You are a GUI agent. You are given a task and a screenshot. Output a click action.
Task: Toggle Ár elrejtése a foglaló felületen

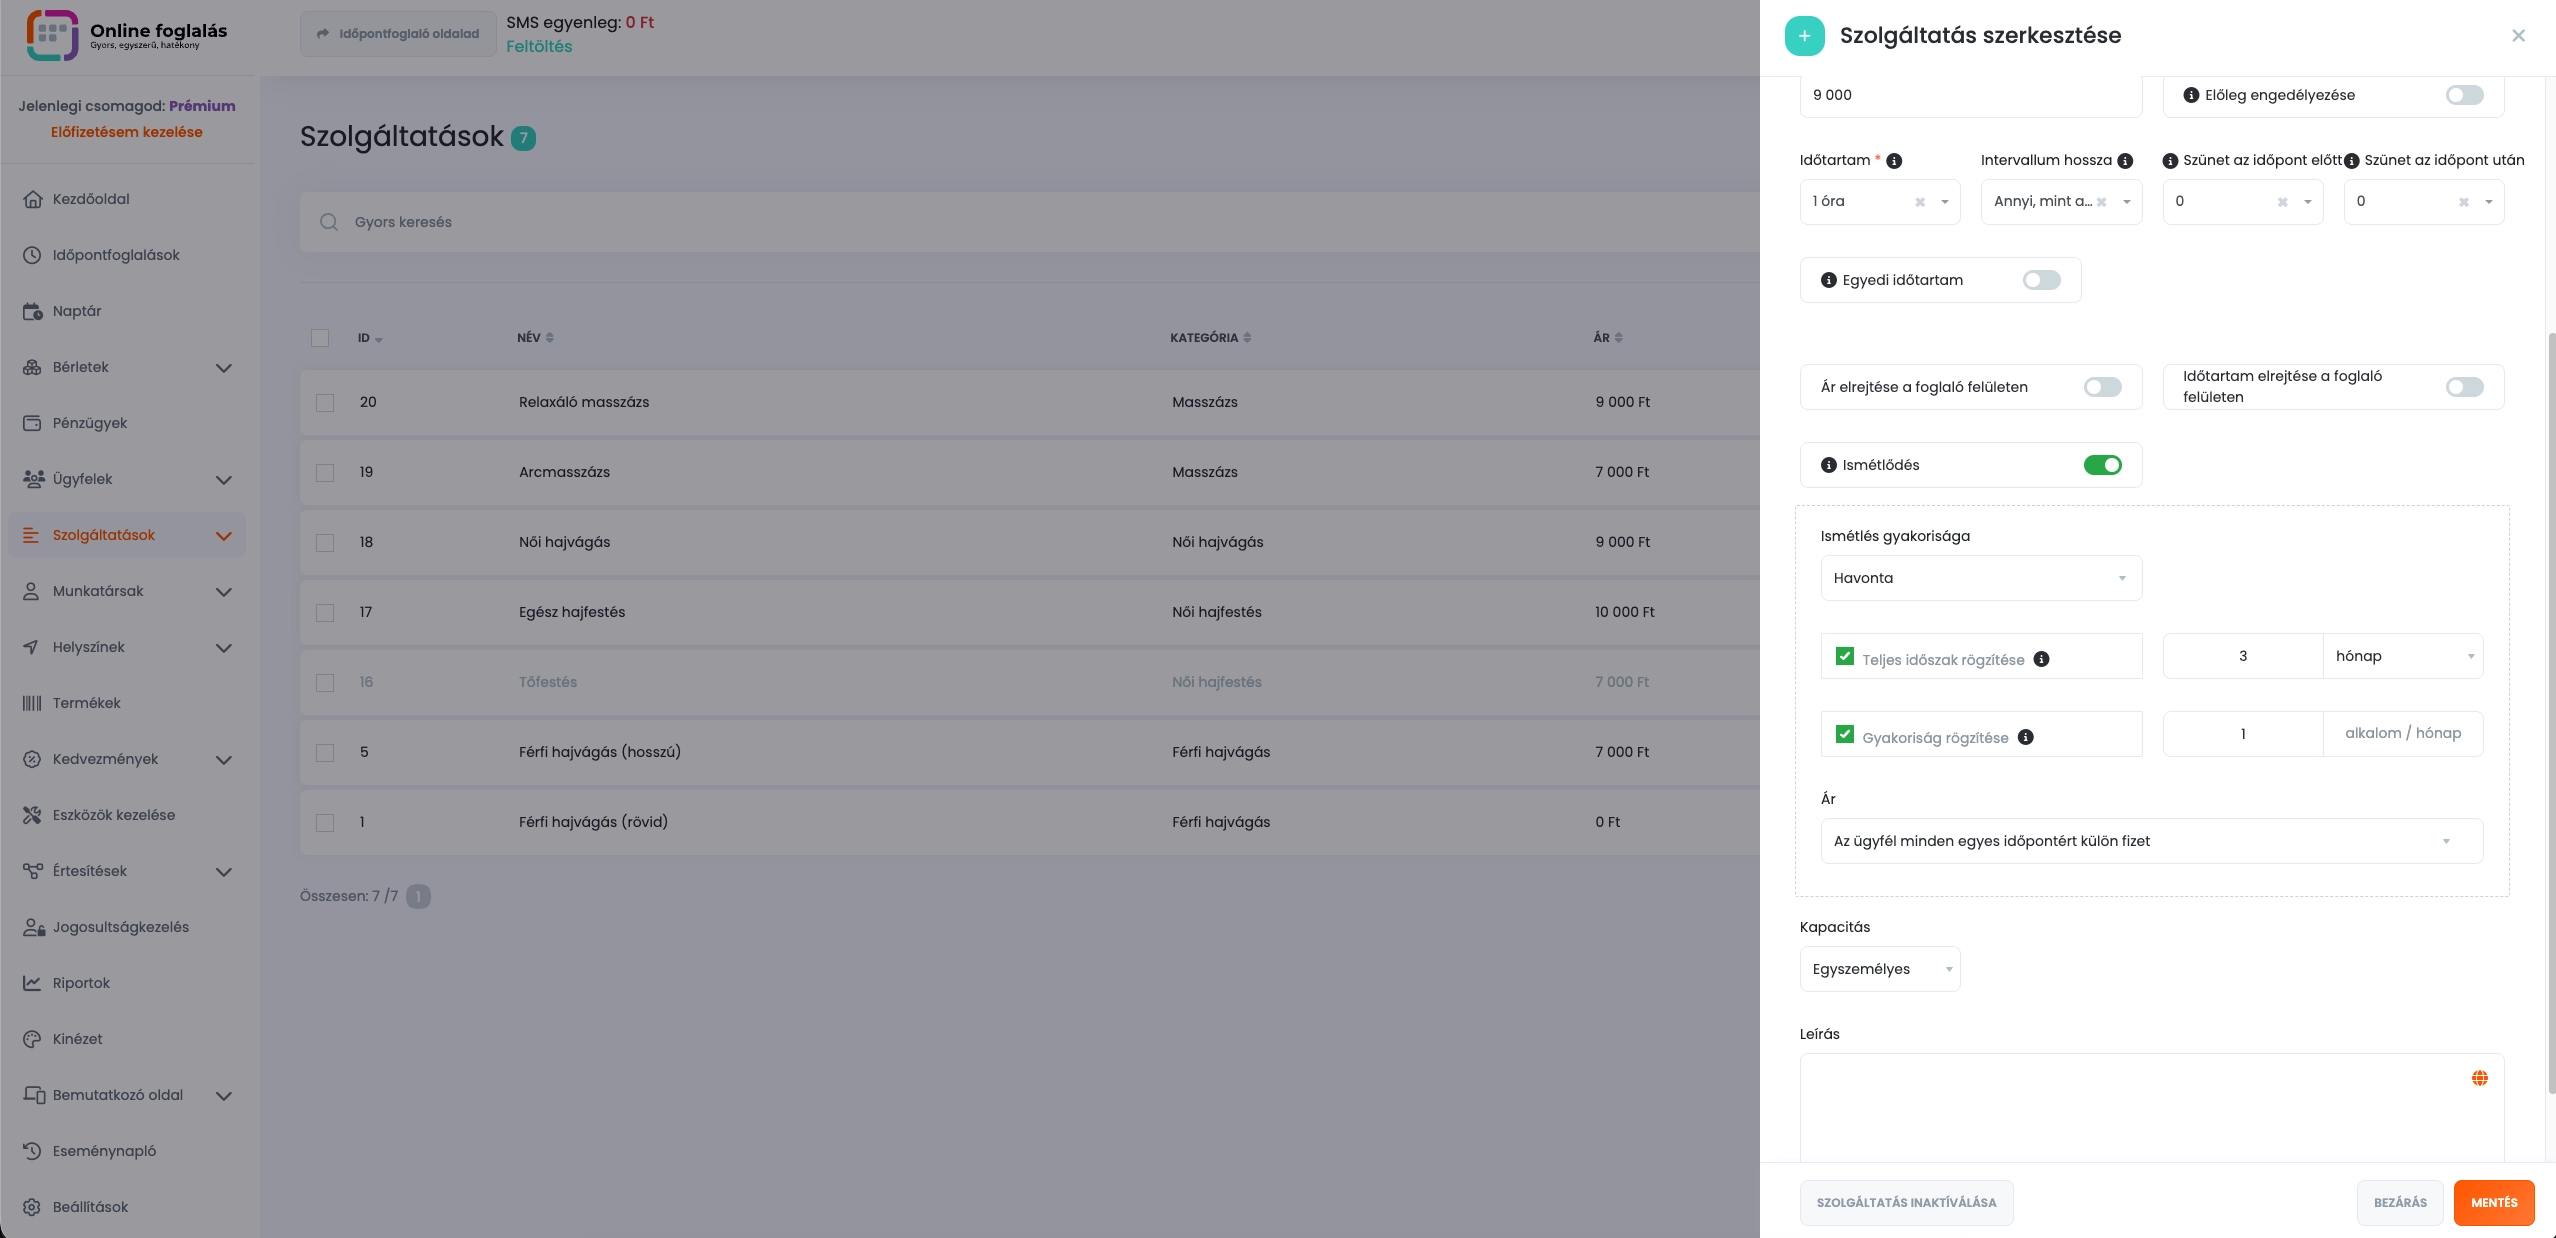pyautogui.click(x=2102, y=387)
